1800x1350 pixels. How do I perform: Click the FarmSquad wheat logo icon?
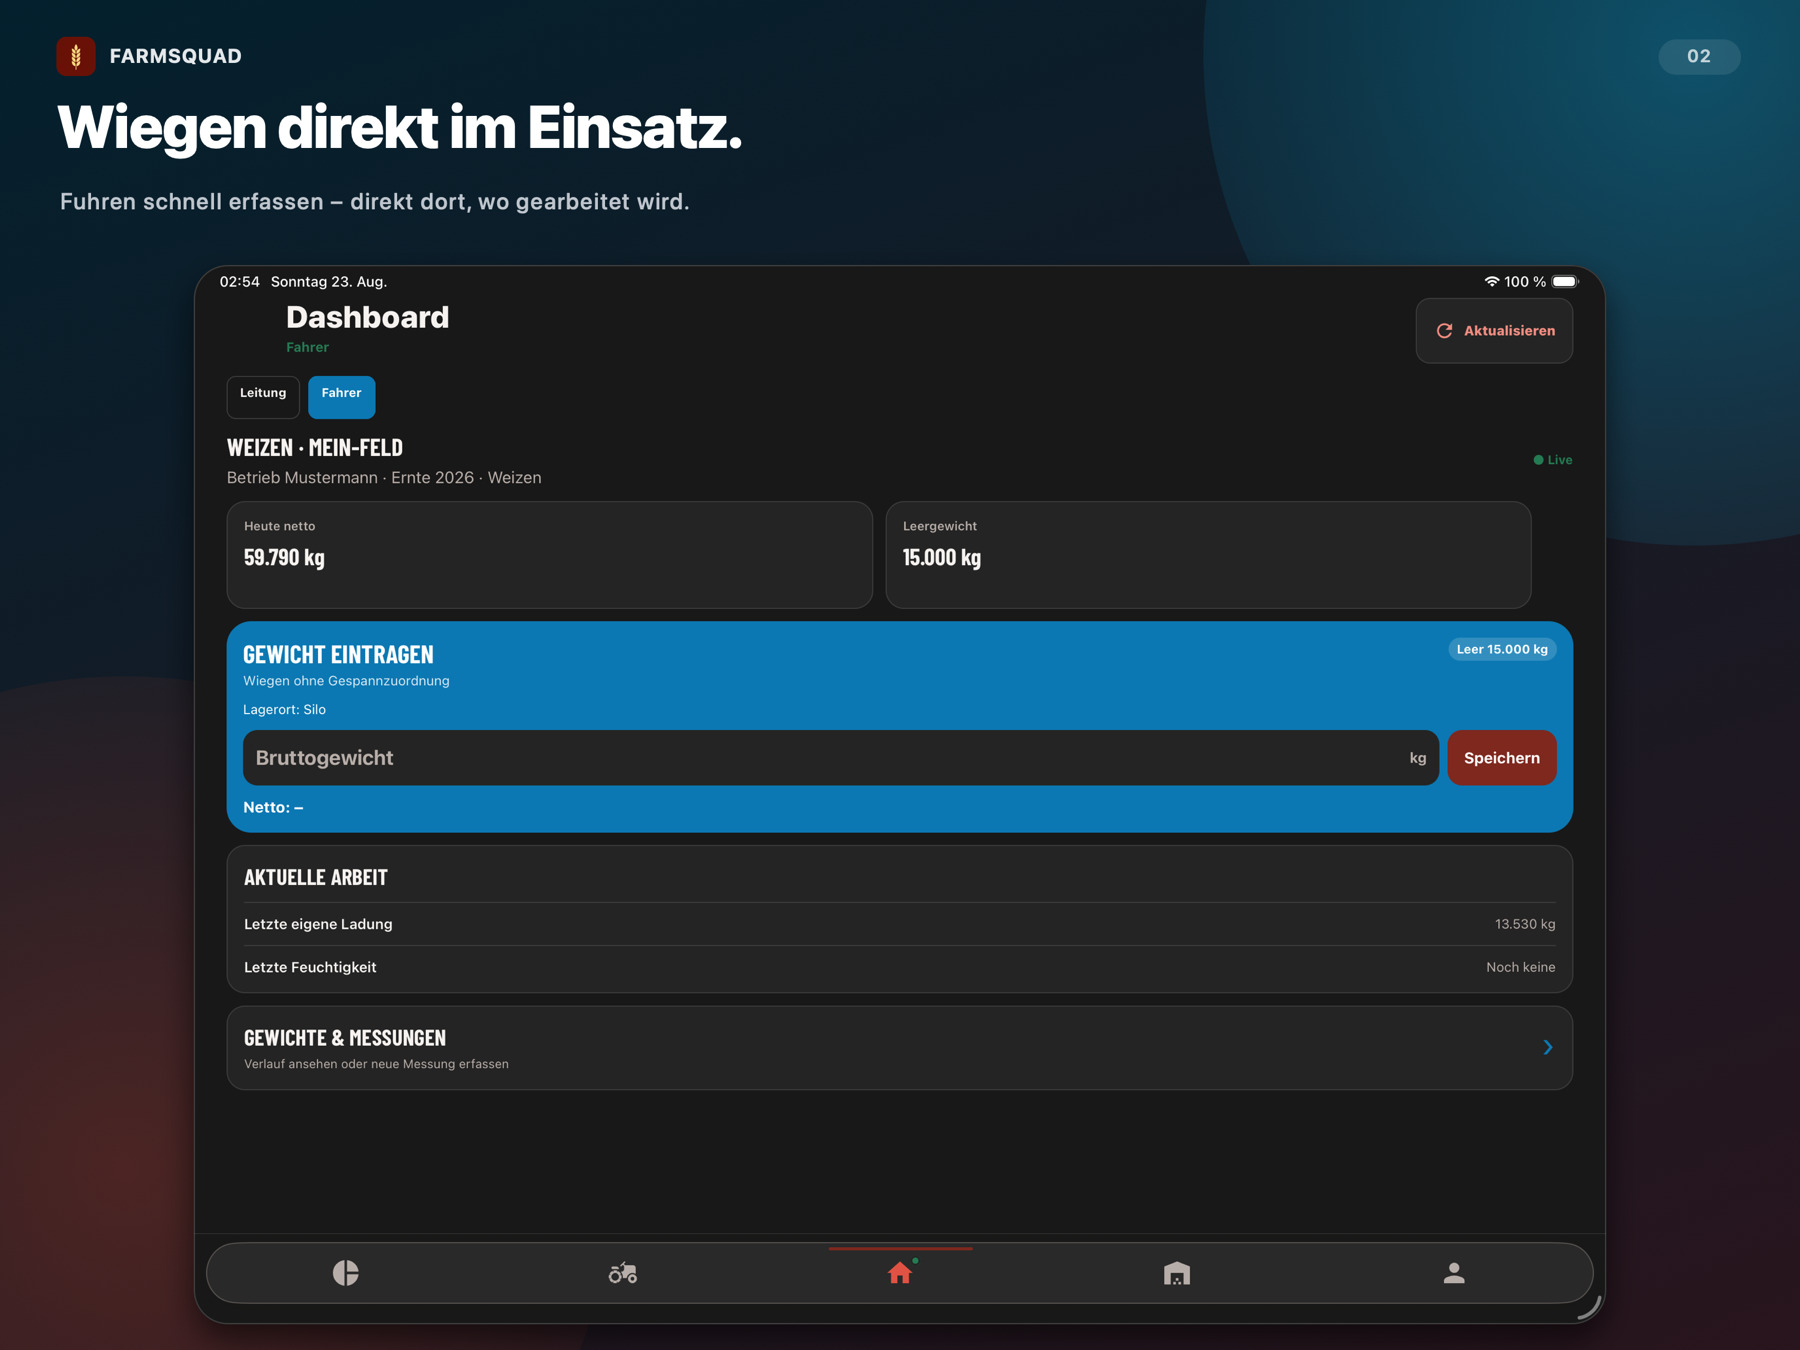76,56
